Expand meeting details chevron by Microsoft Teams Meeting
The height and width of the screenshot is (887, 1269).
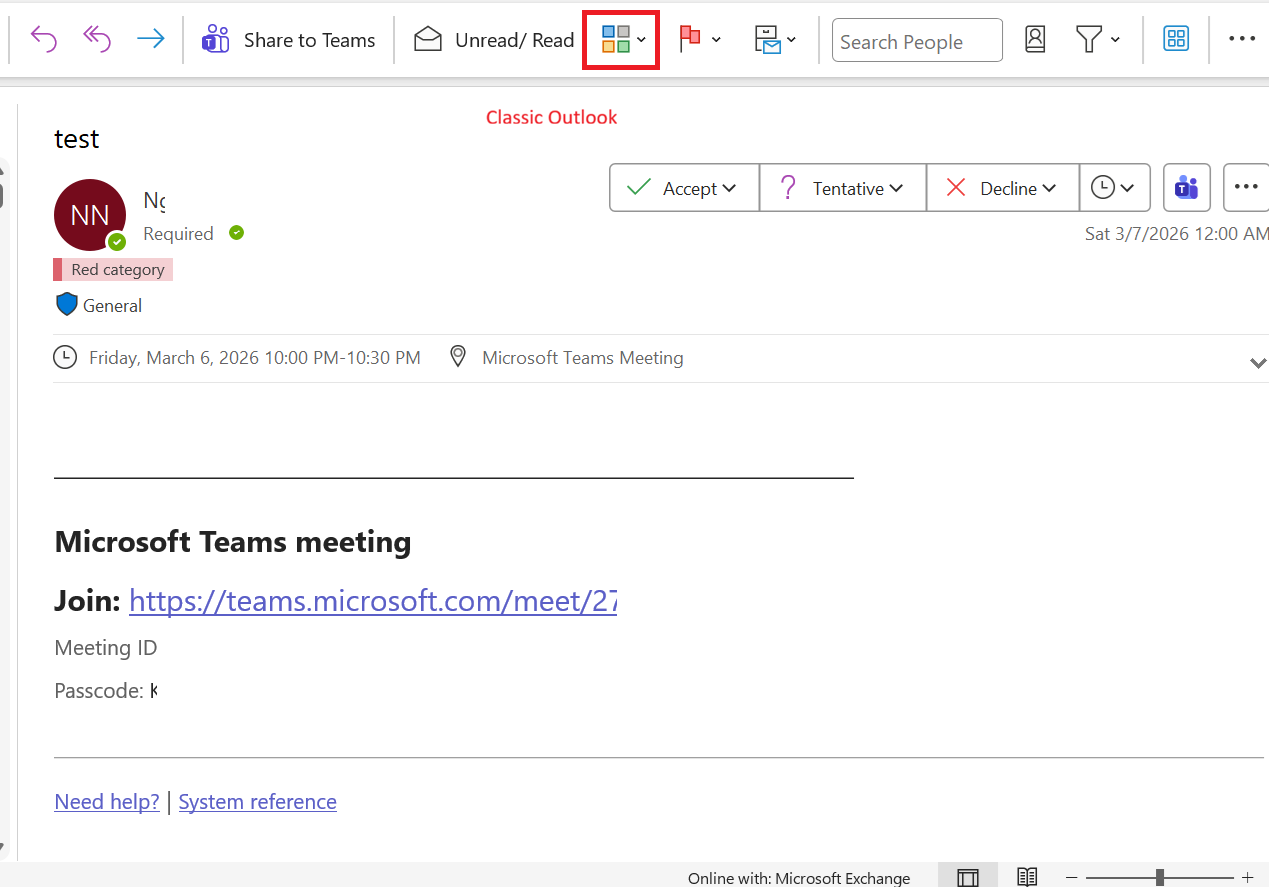point(1258,363)
